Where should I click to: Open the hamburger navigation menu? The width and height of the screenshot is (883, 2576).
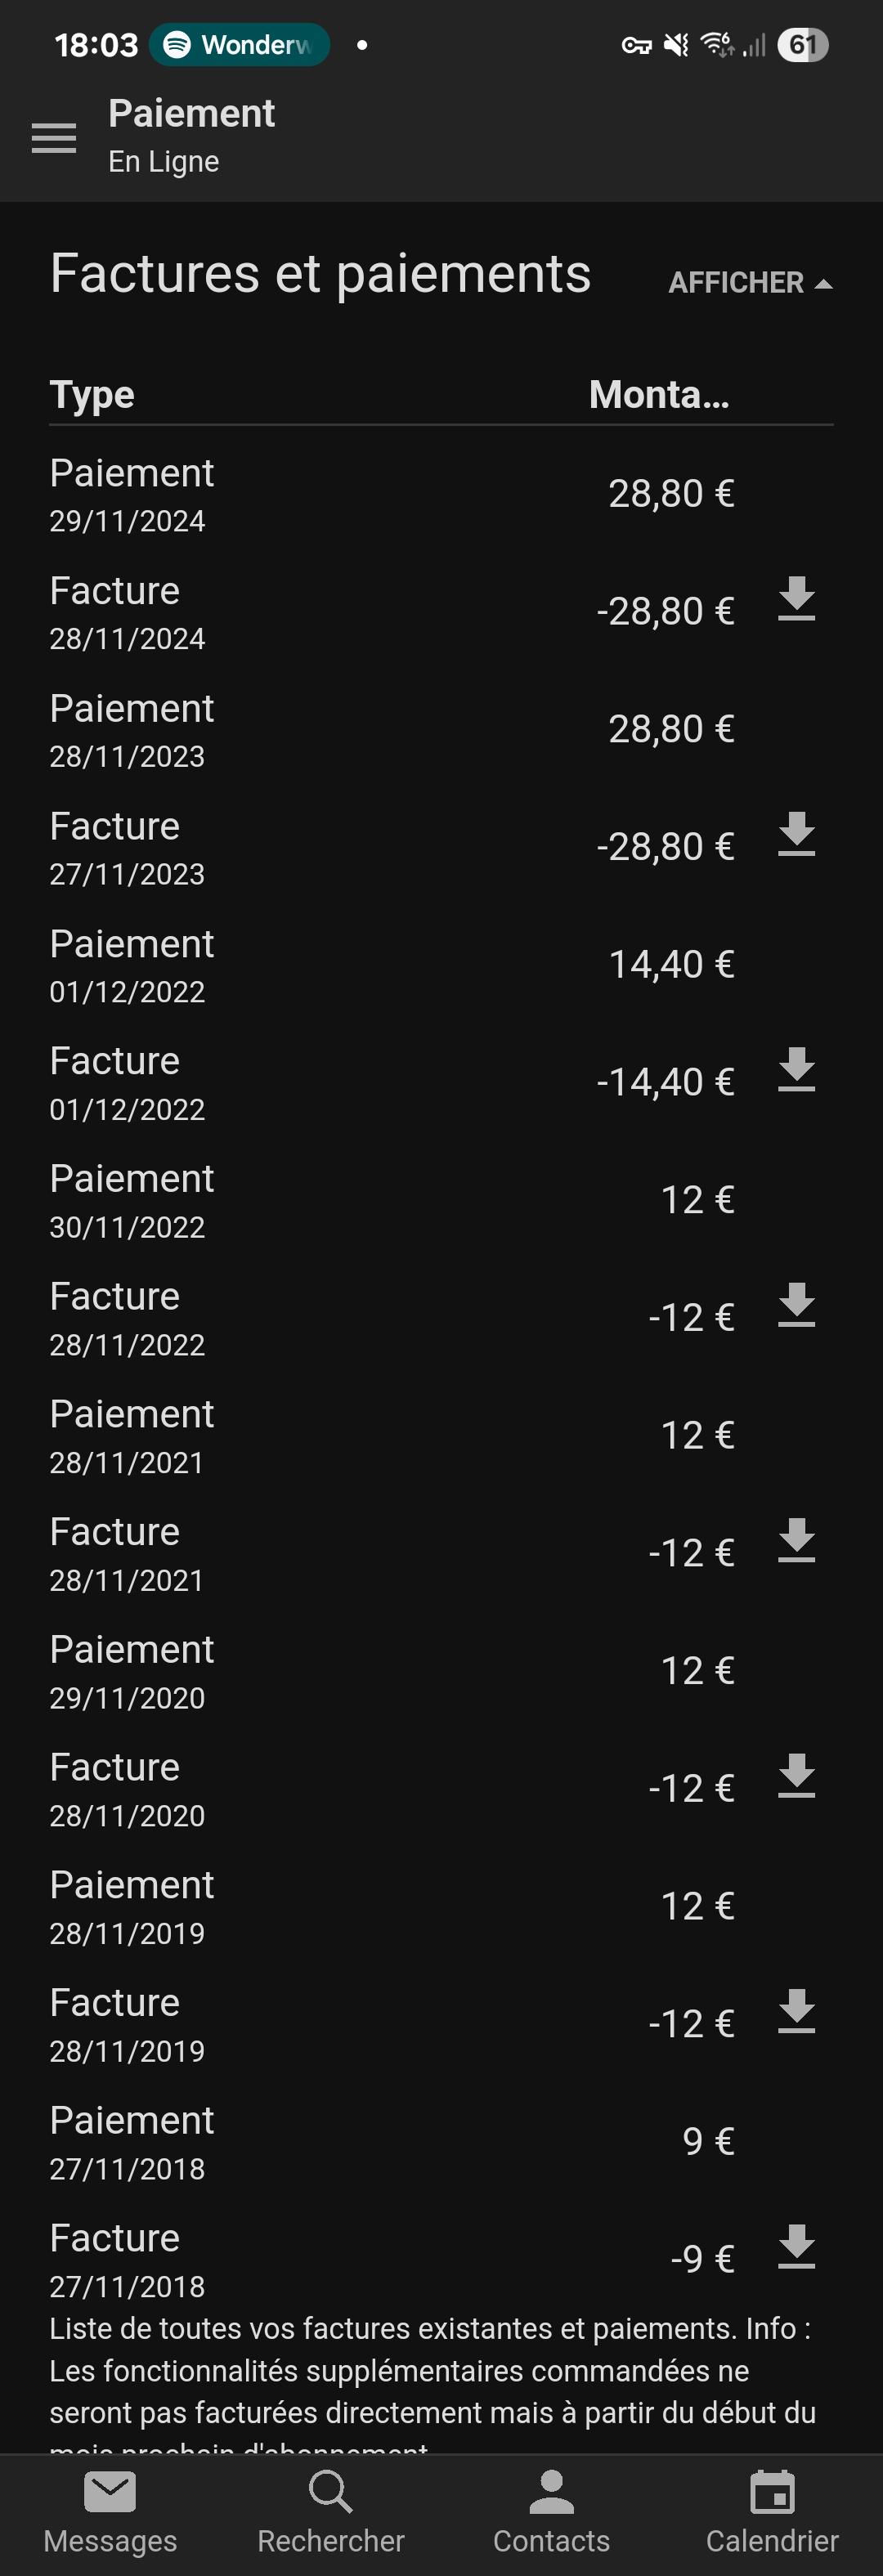[54, 138]
